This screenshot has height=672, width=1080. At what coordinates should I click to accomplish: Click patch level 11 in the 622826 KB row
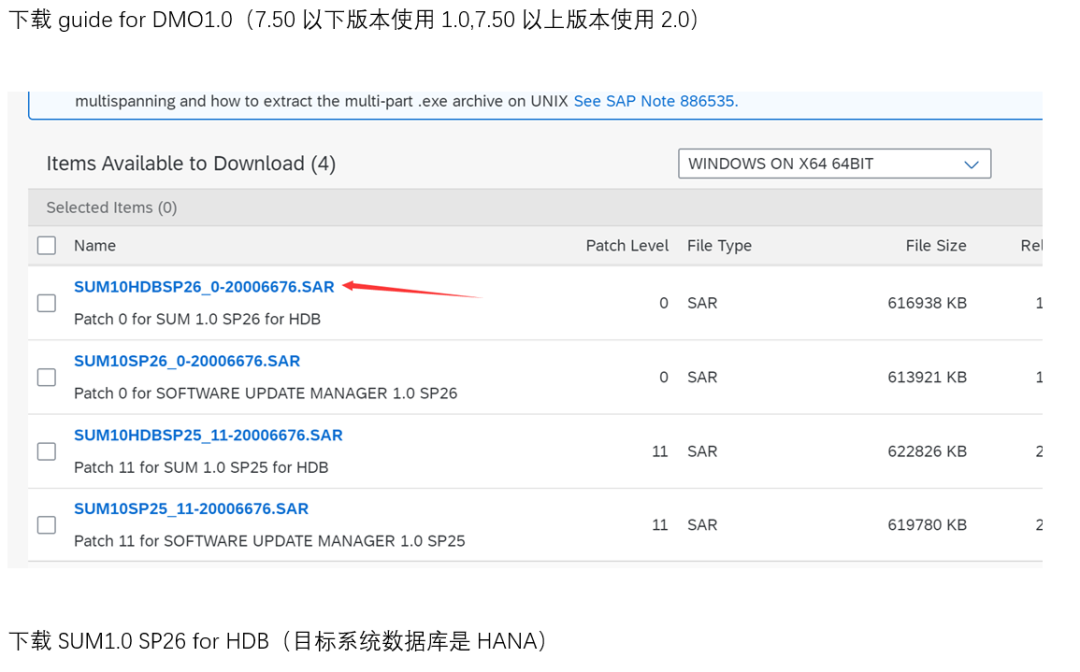pos(660,452)
